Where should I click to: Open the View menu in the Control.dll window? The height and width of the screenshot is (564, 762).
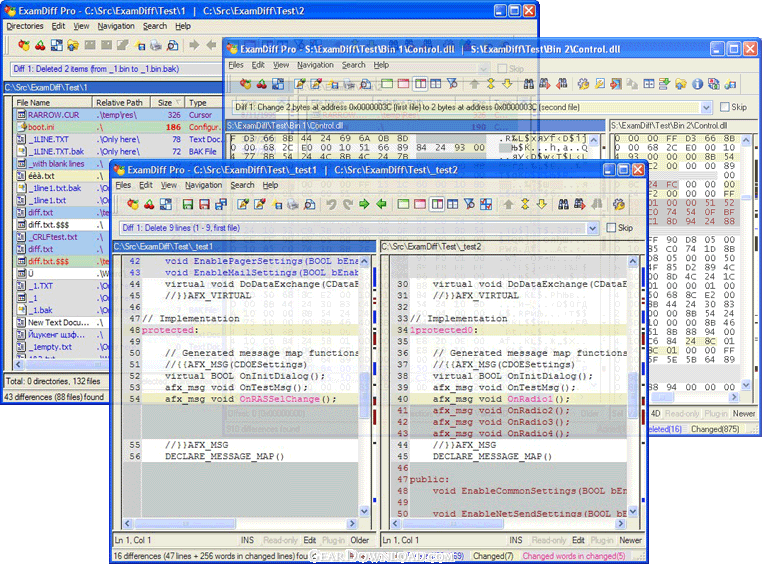(x=280, y=65)
